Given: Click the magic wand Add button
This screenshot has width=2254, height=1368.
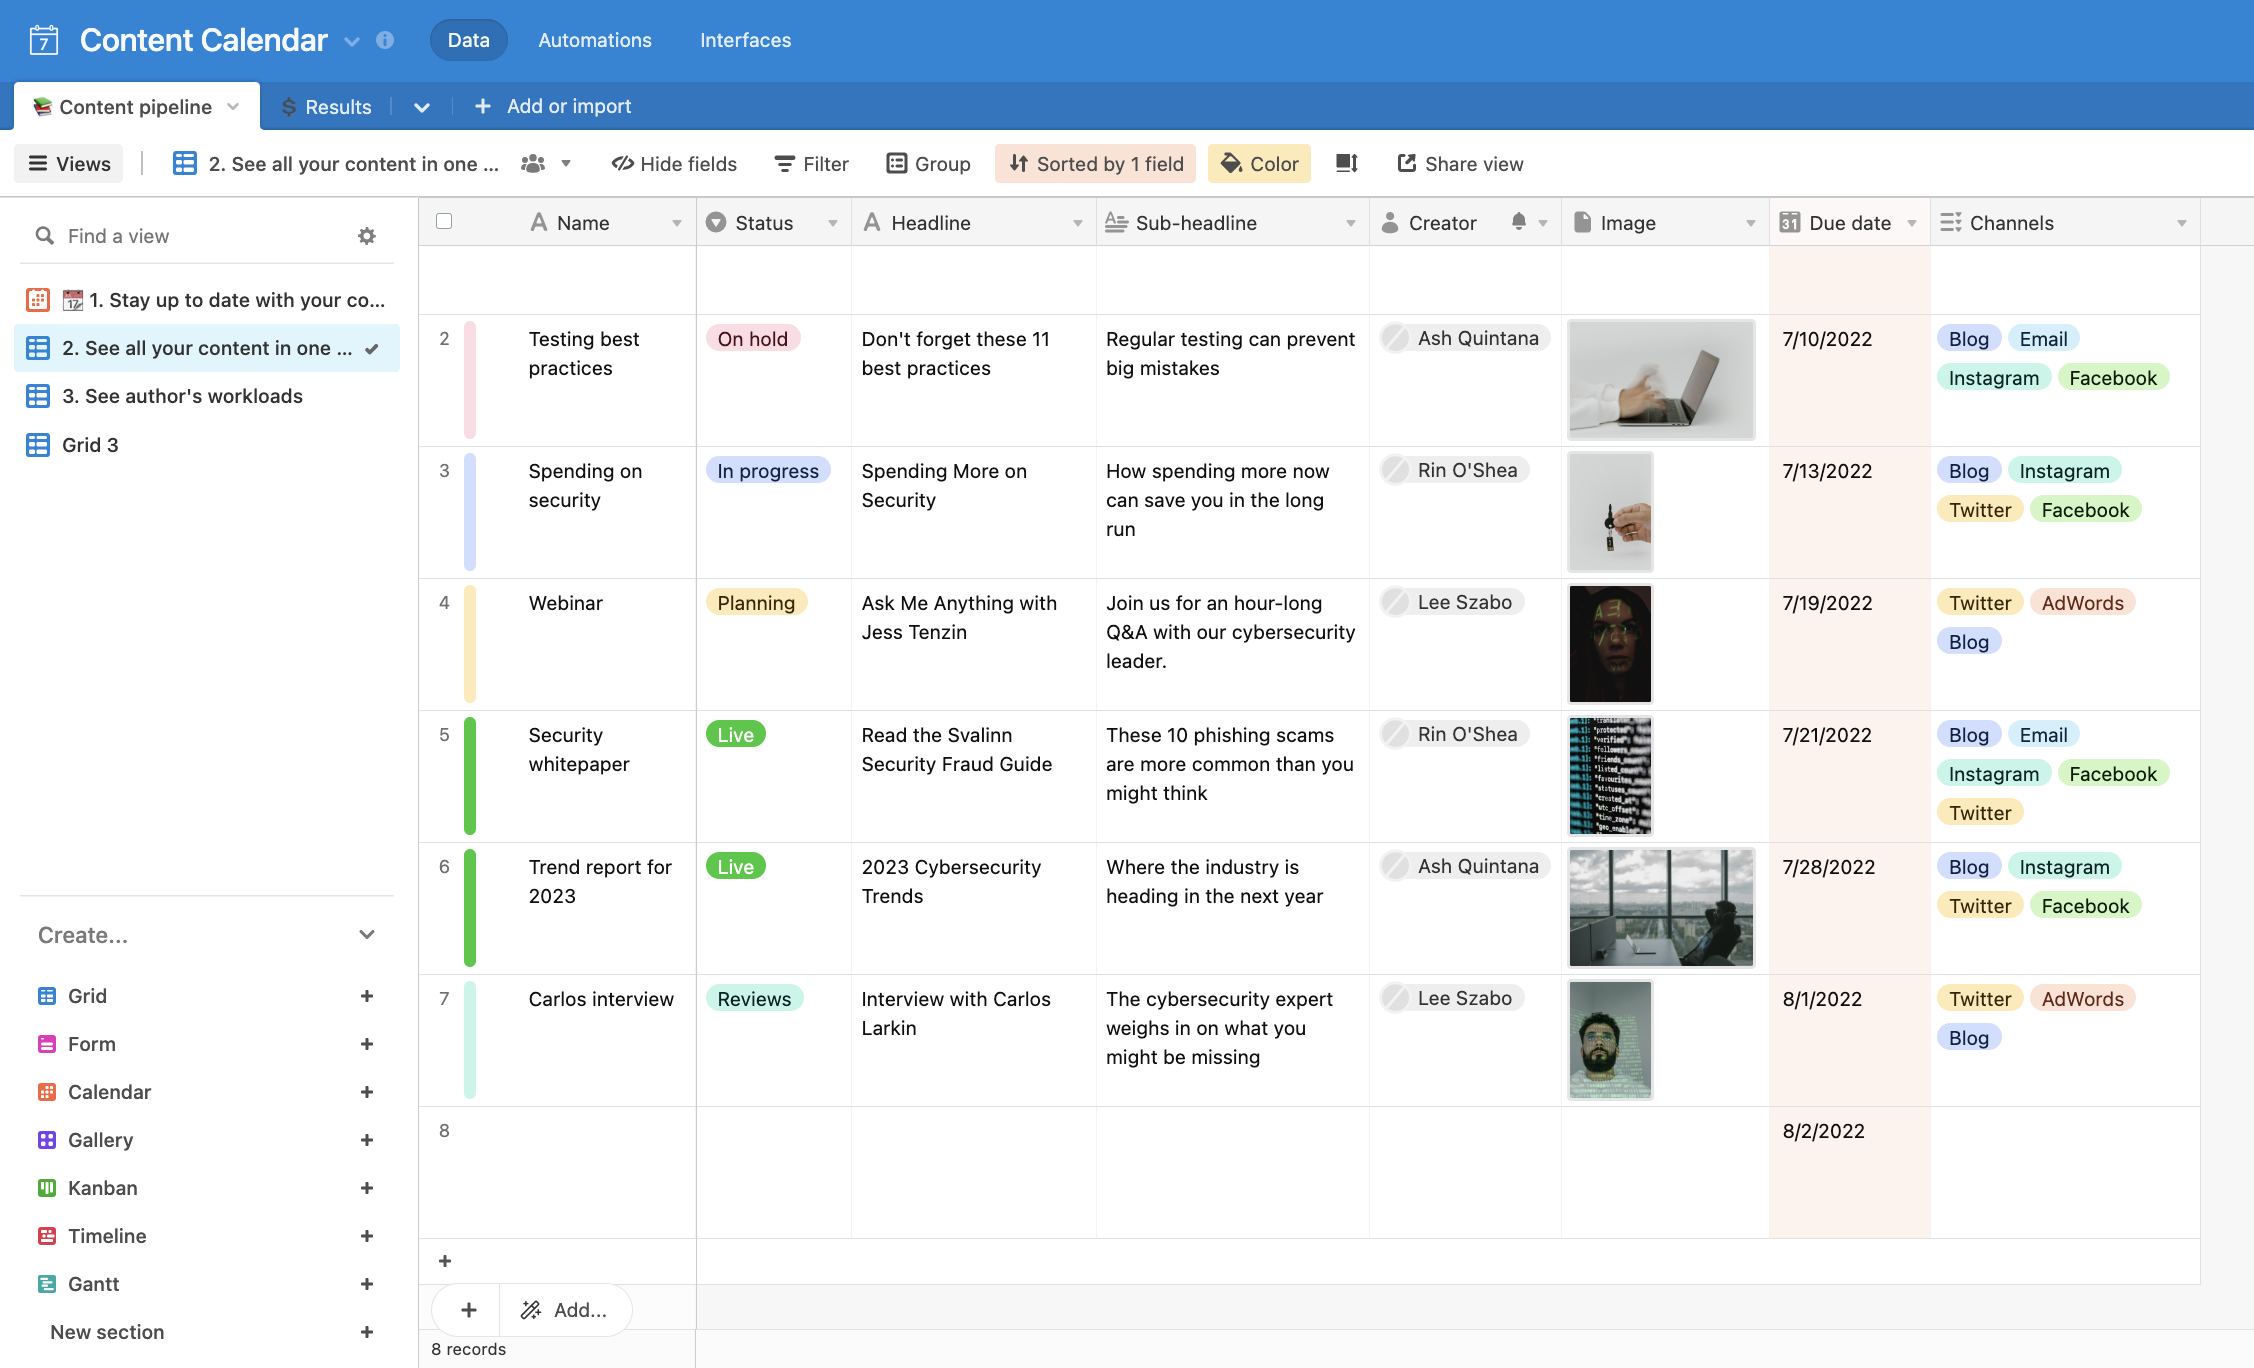Looking at the screenshot, I should (x=565, y=1310).
